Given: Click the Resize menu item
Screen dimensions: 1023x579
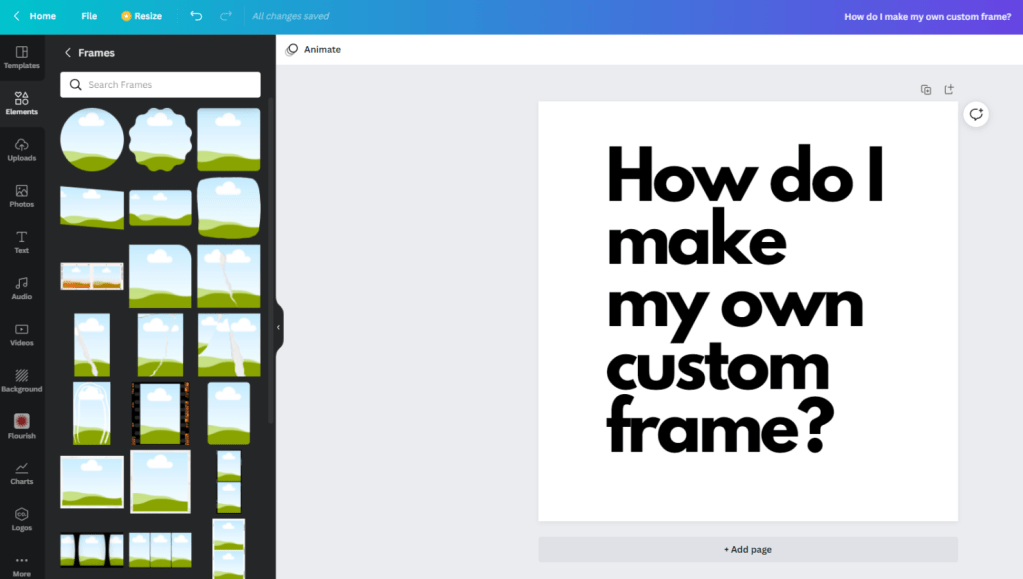Looking at the screenshot, I should 141,16.
